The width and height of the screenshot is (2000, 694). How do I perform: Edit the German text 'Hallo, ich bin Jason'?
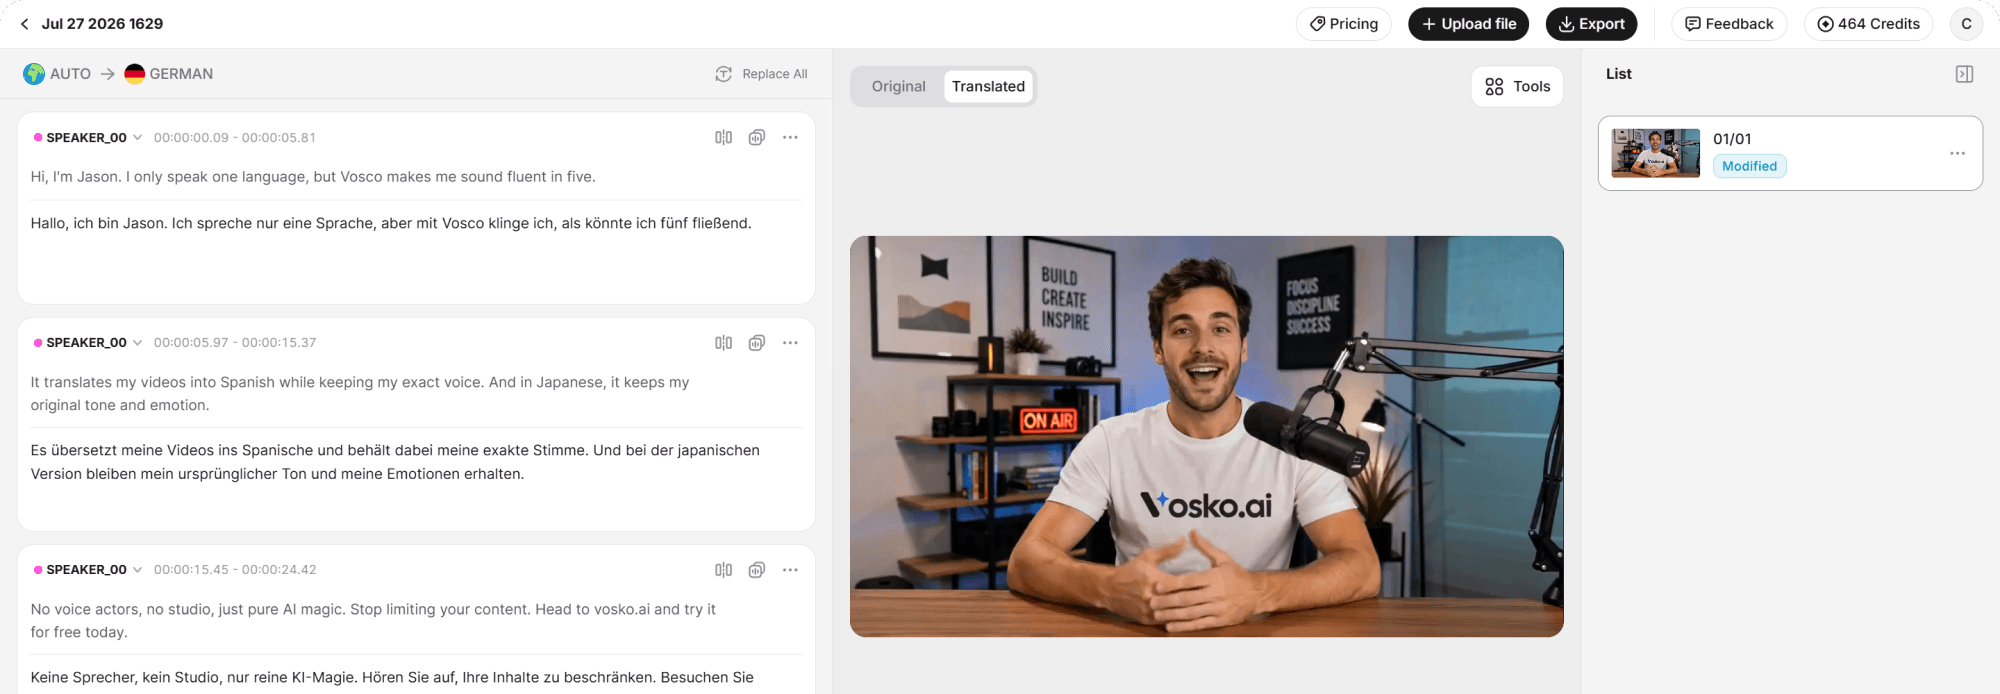[x=391, y=223]
